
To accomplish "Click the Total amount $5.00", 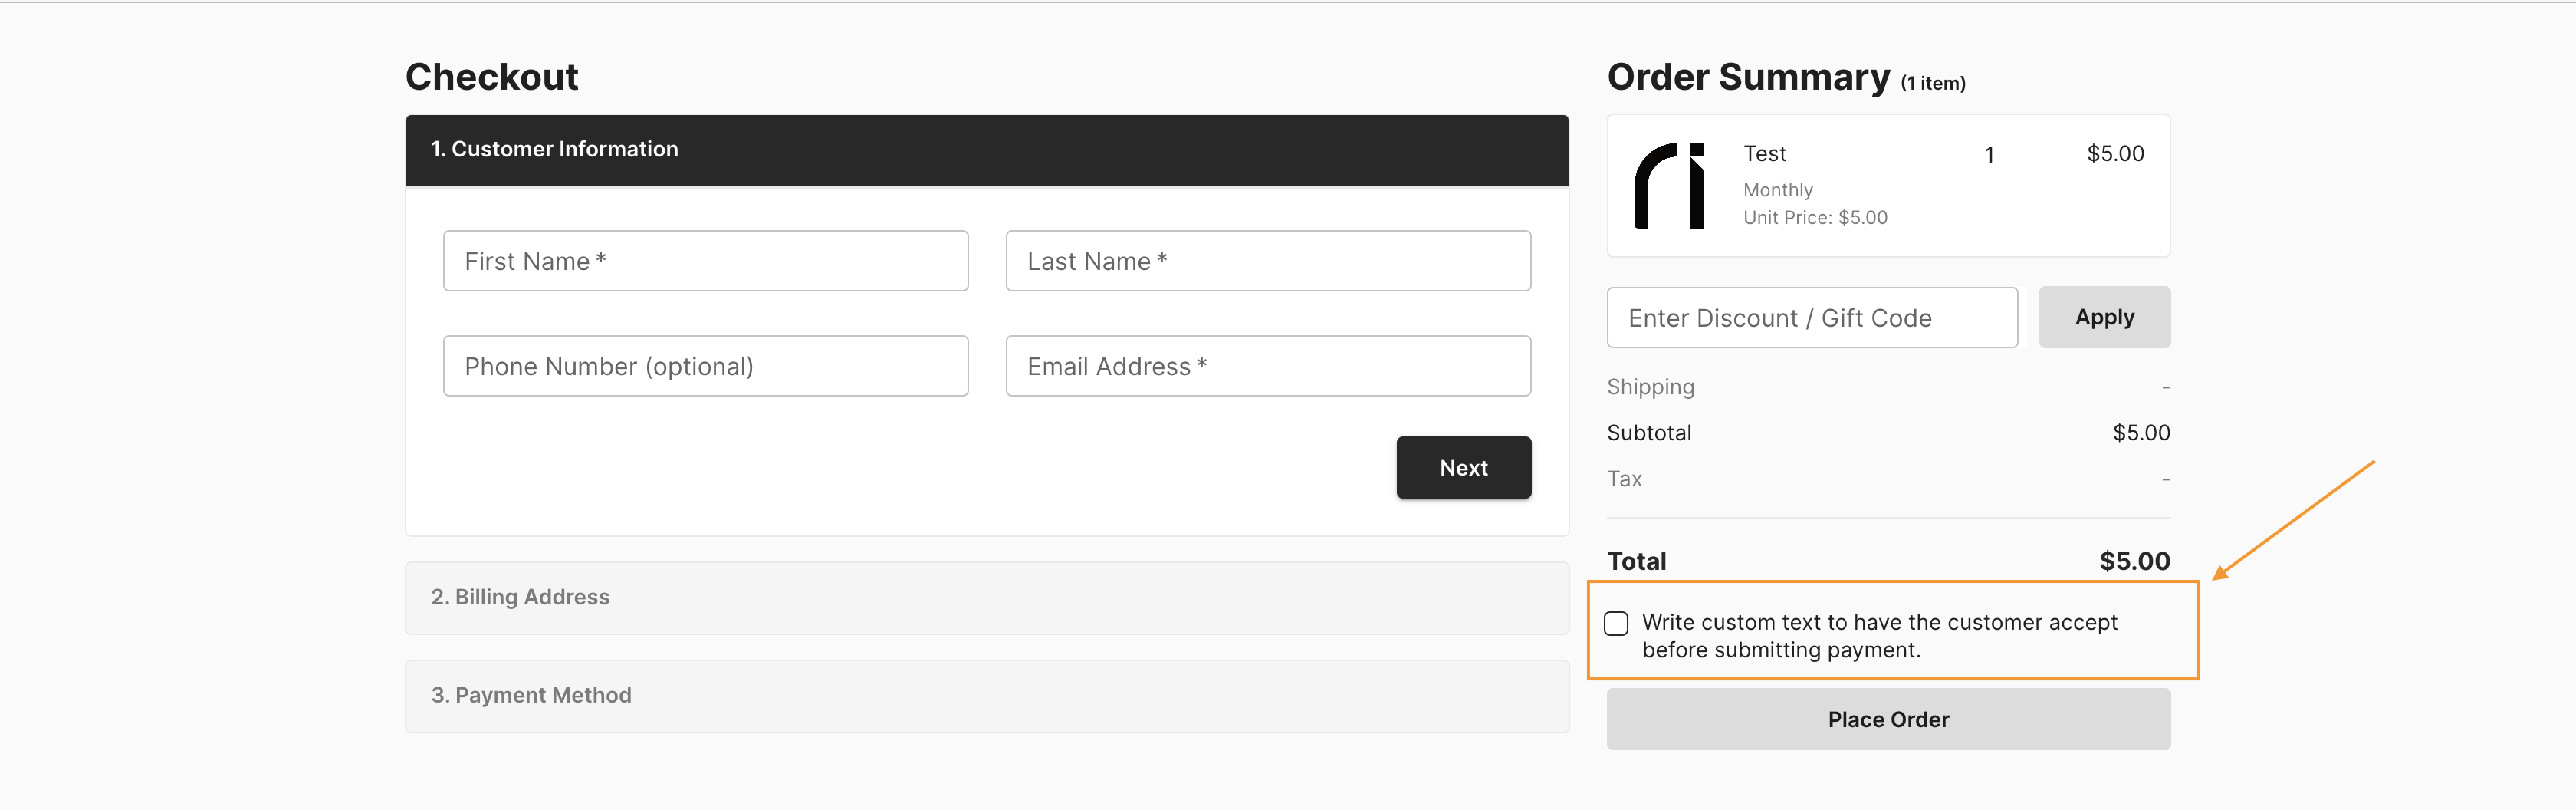I will tap(2134, 561).
